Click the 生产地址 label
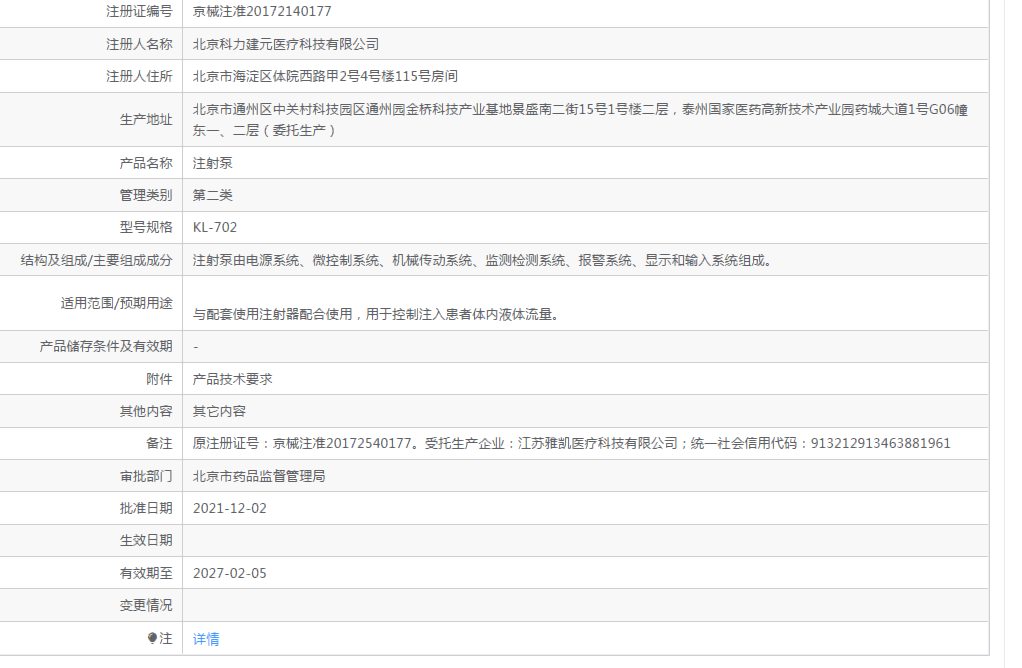The height and width of the screenshot is (668, 1022). (x=146, y=120)
